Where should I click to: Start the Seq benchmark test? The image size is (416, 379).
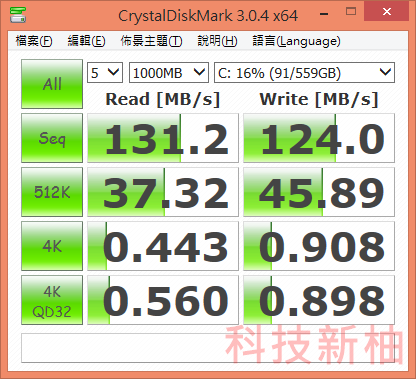52,138
